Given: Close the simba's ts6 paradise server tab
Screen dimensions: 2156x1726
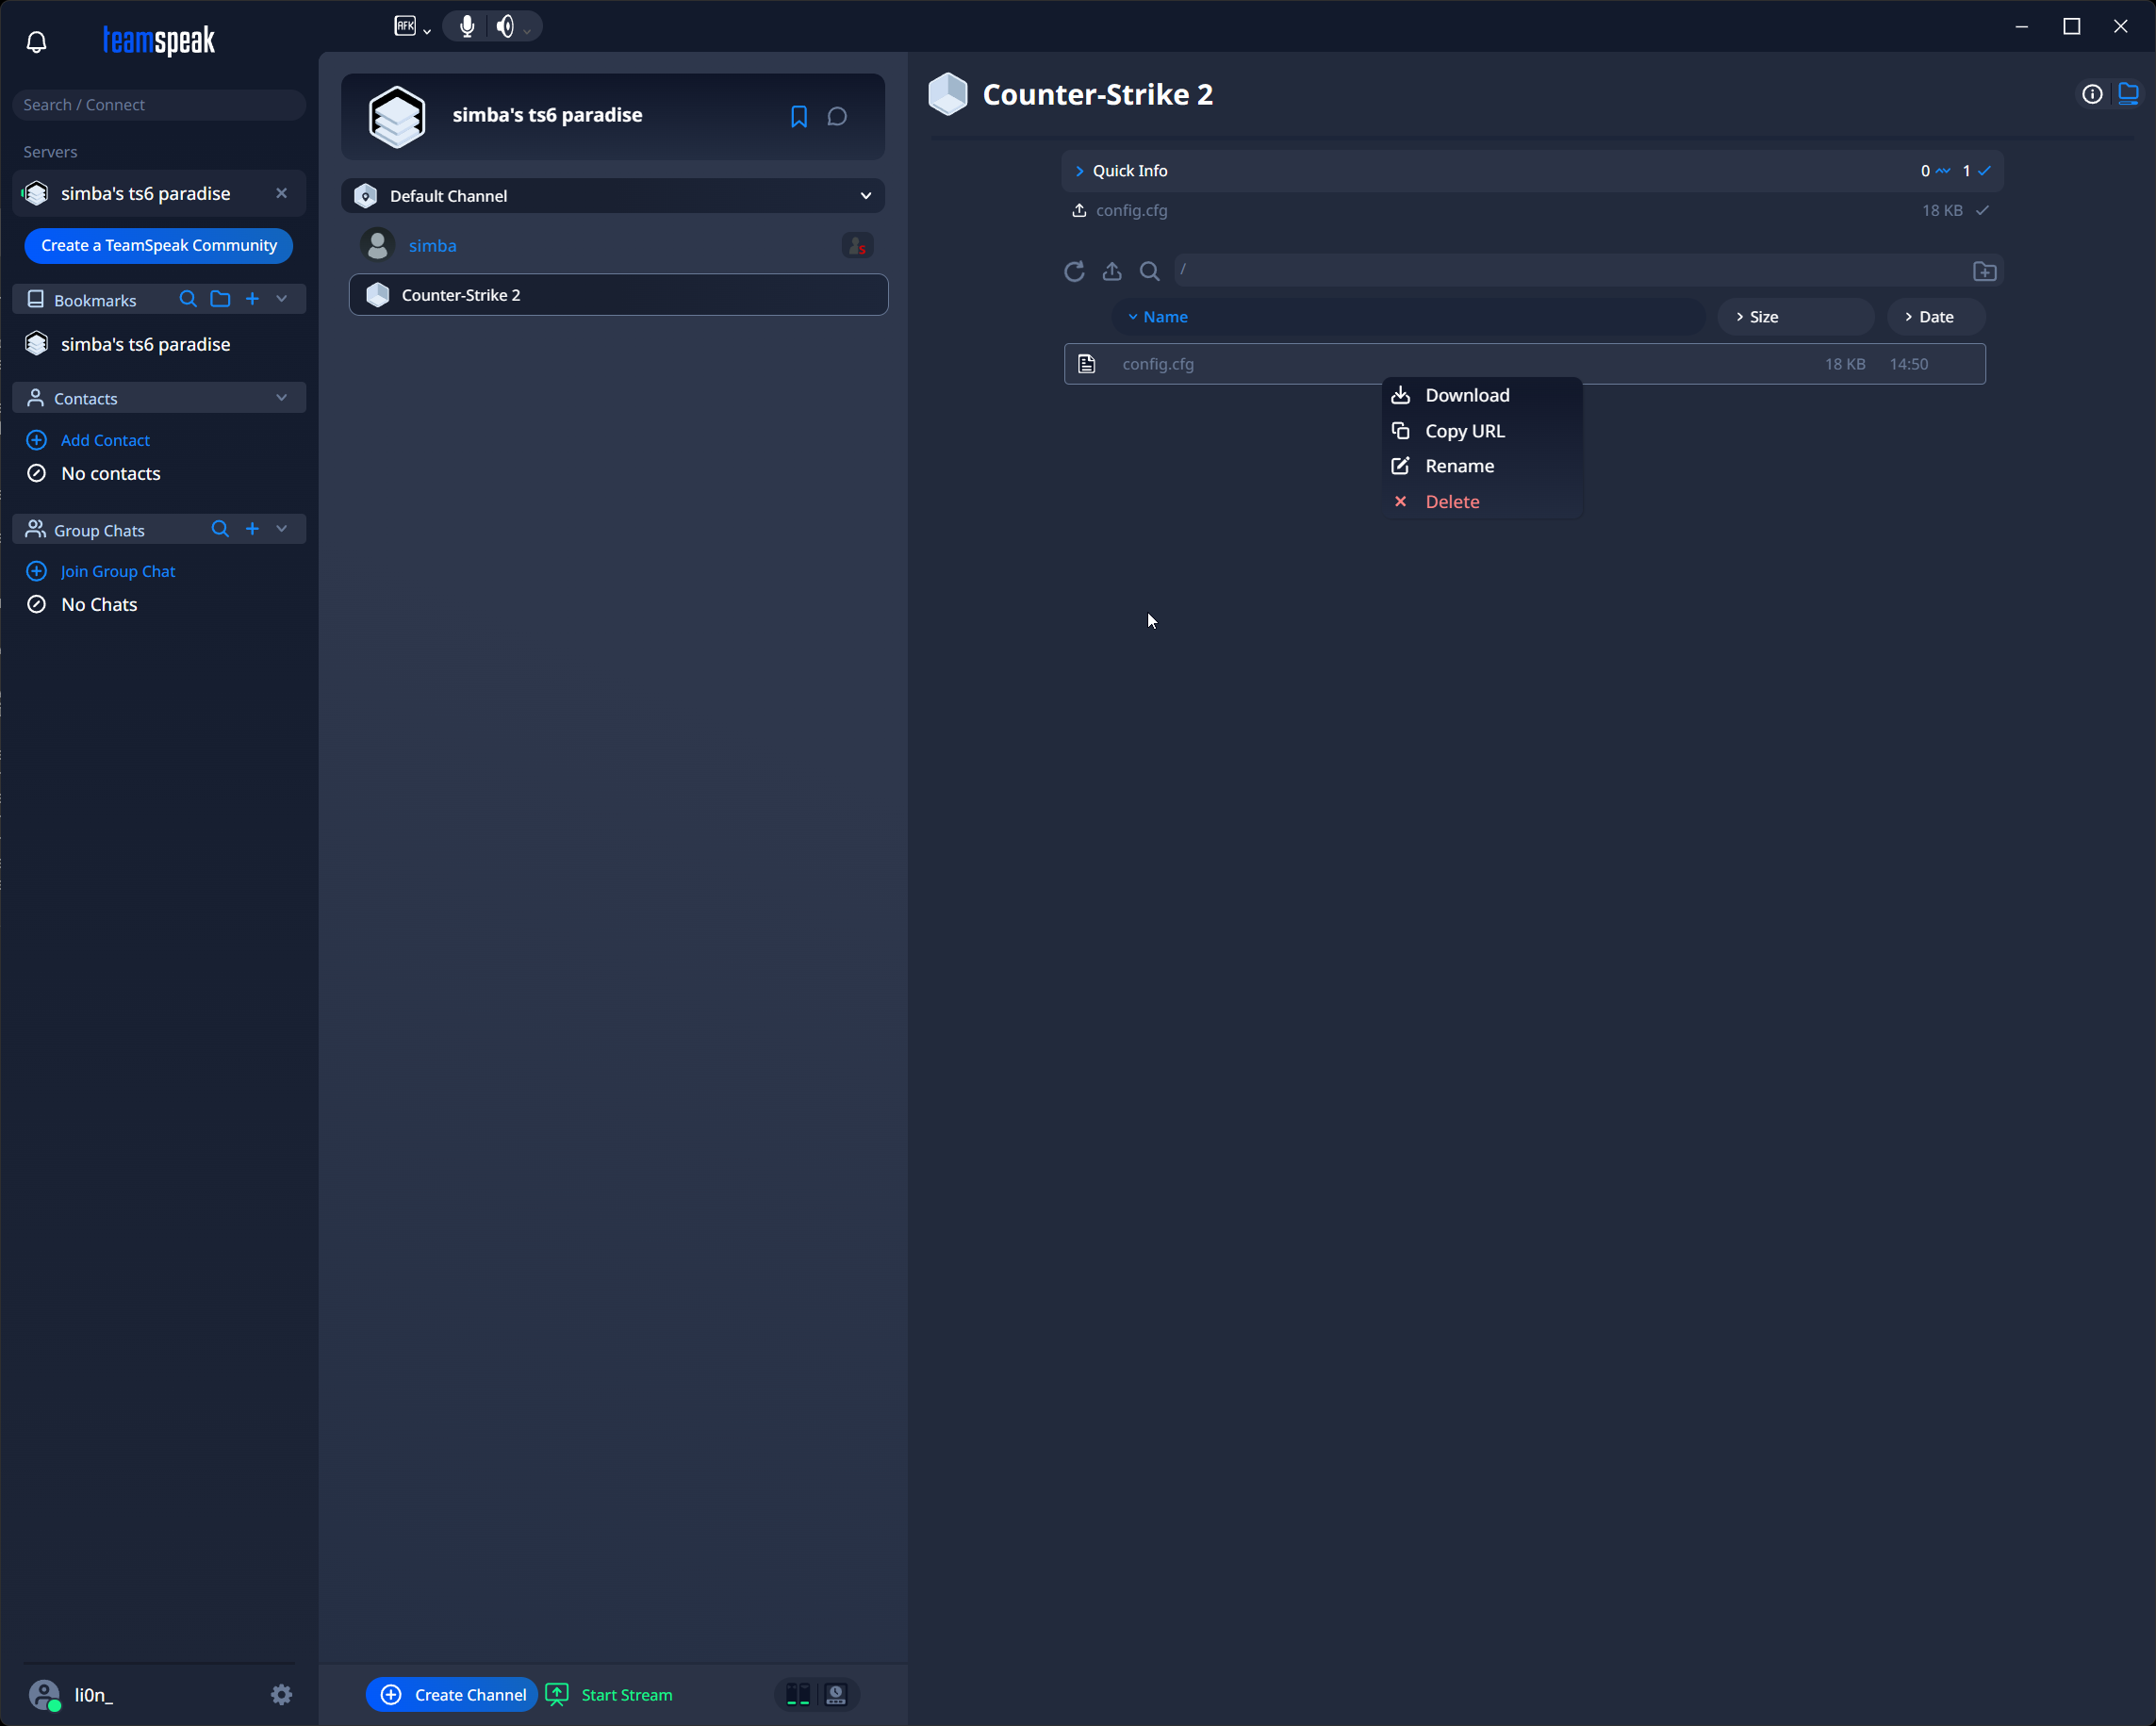Looking at the screenshot, I should [282, 193].
